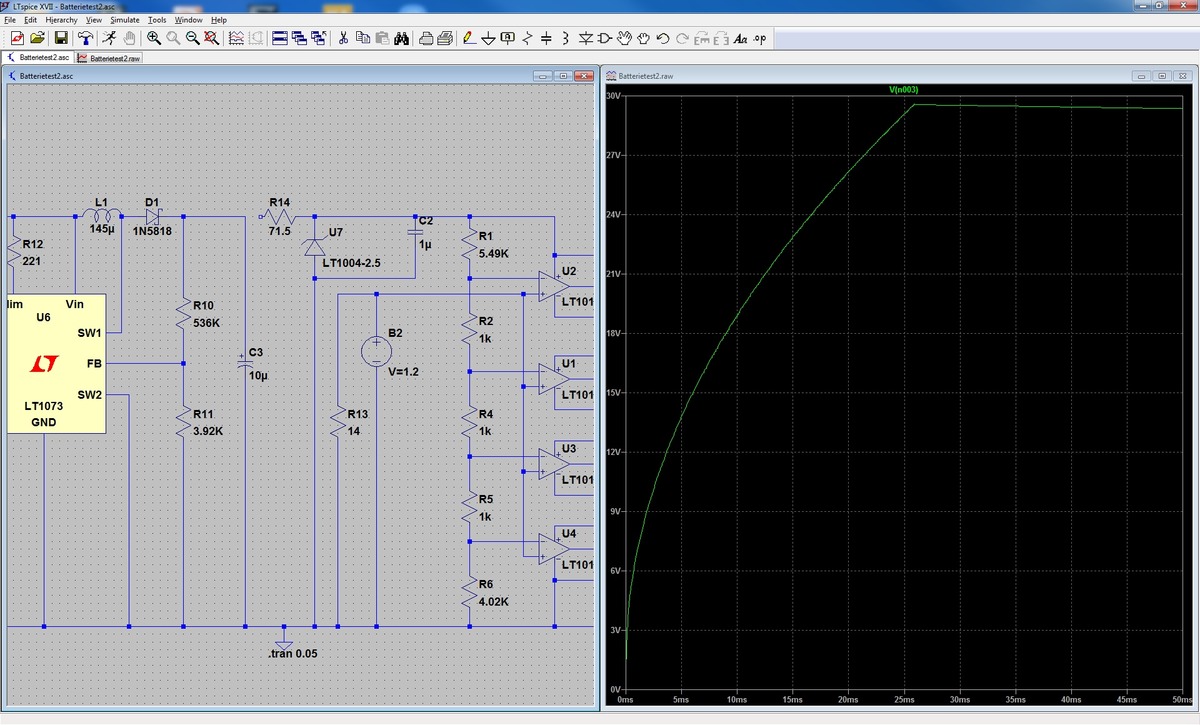The height and width of the screenshot is (725, 1200).
Task: Click the C3 capacitor value 10µ
Action: coord(257,375)
